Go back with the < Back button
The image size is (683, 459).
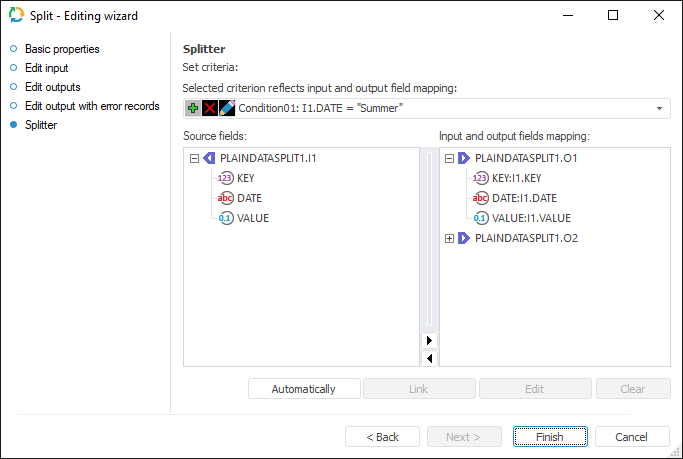pos(382,437)
